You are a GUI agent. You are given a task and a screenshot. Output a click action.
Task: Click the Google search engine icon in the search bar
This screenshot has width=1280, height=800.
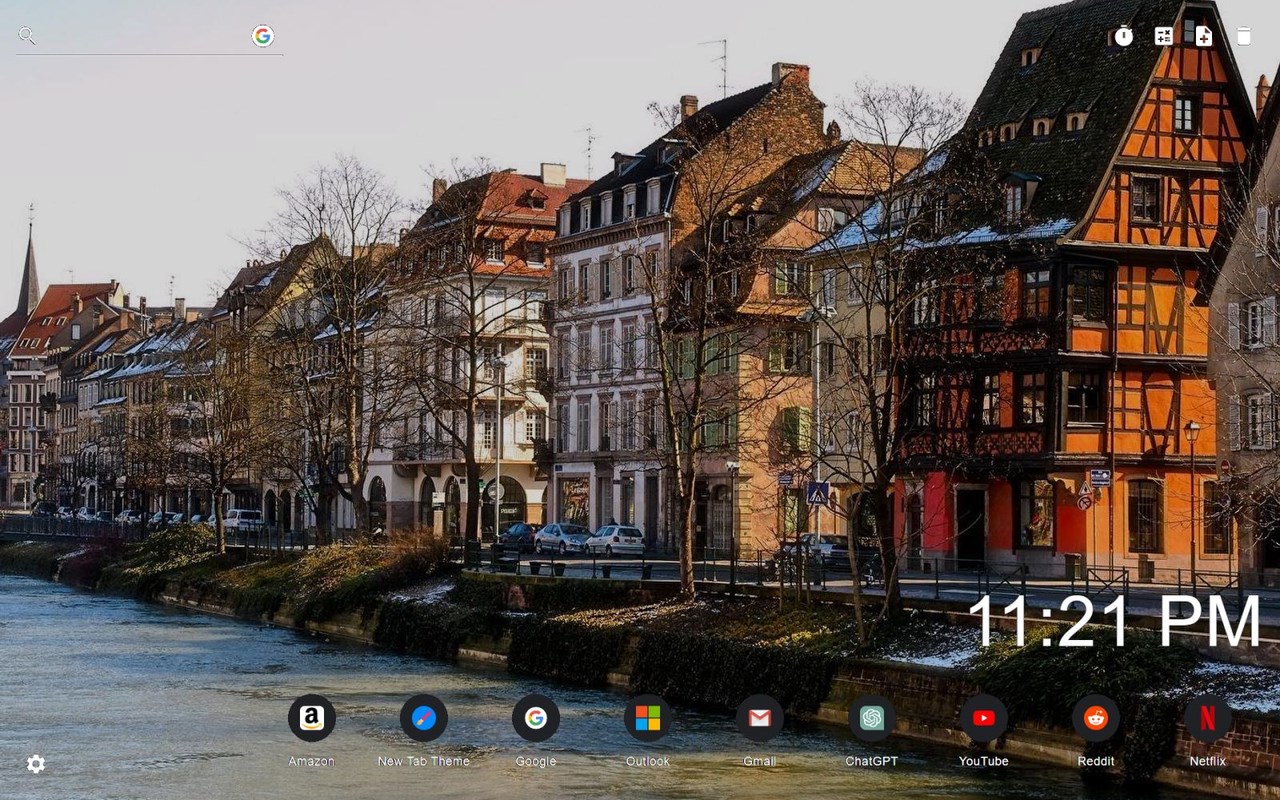[x=263, y=36]
